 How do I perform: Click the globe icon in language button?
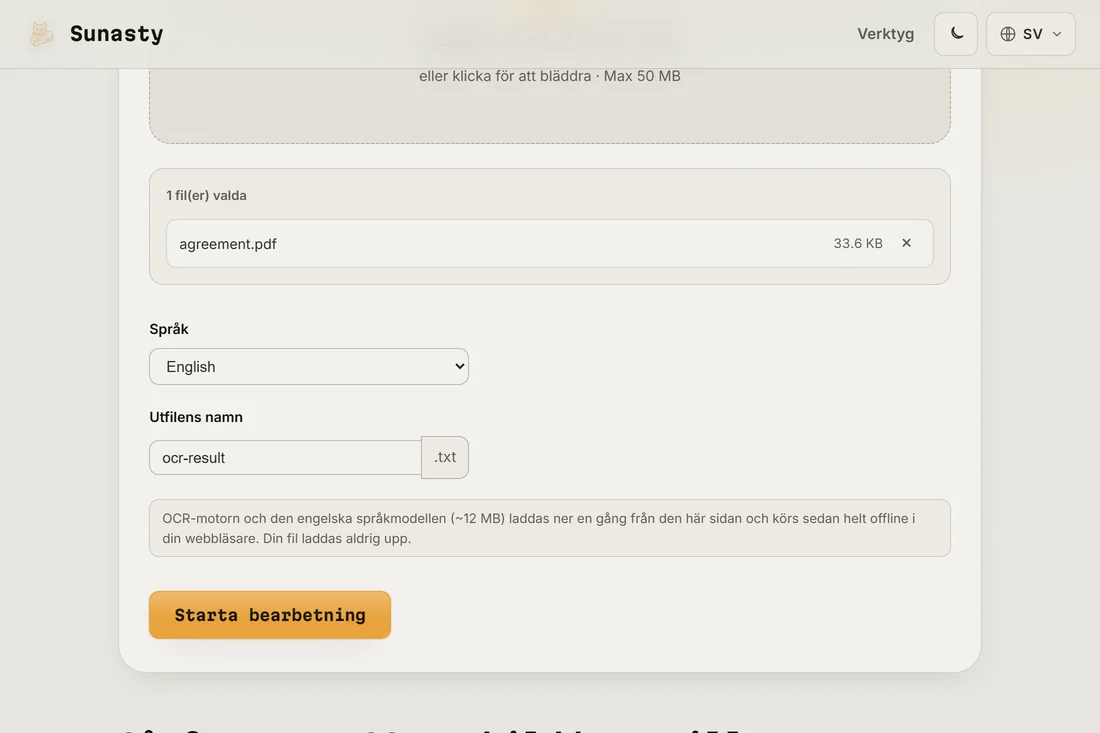tap(1007, 34)
